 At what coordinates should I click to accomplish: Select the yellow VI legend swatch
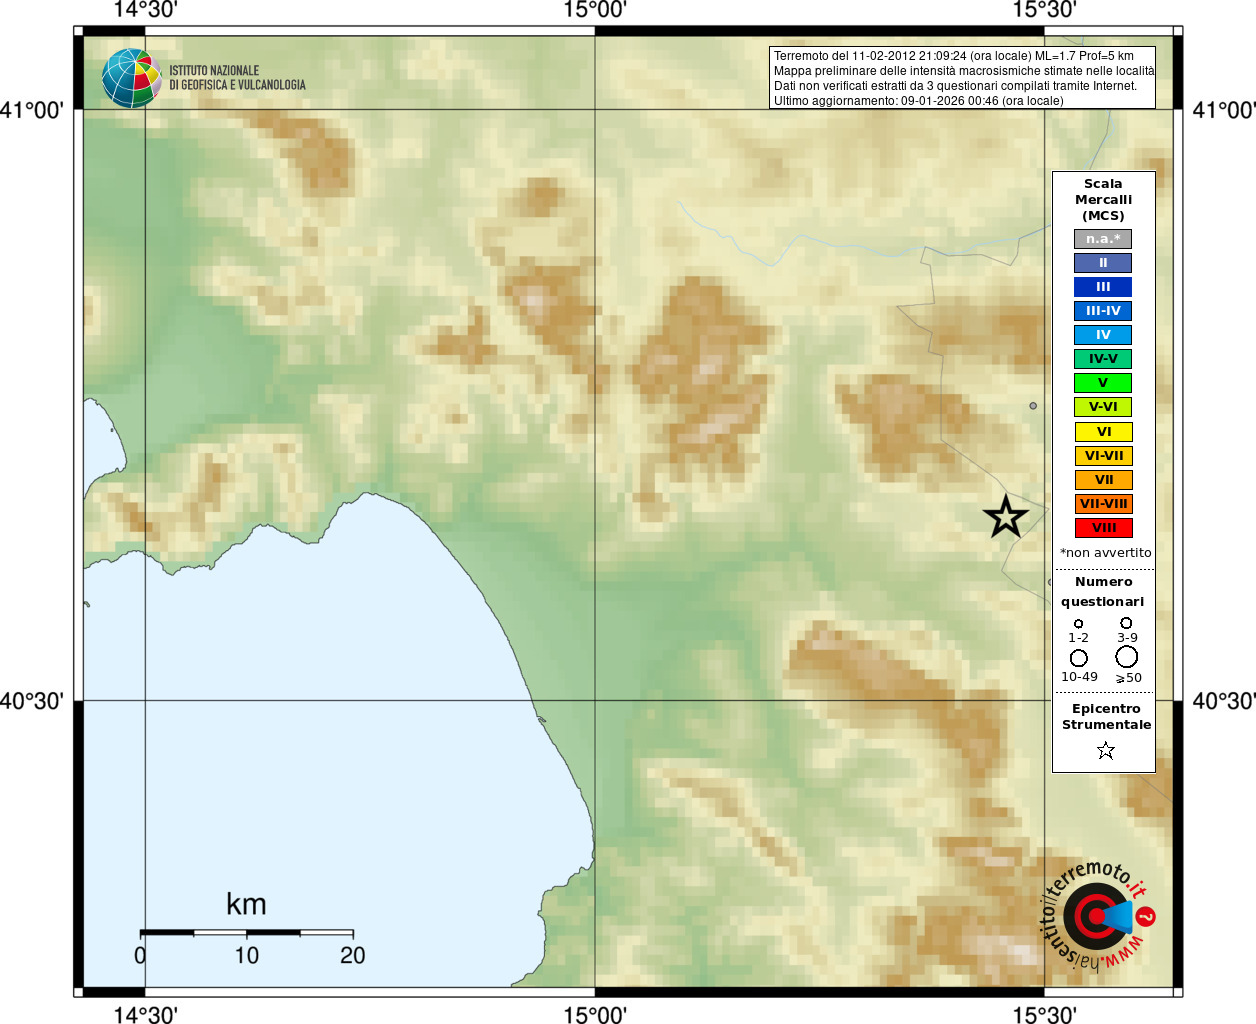click(1103, 432)
